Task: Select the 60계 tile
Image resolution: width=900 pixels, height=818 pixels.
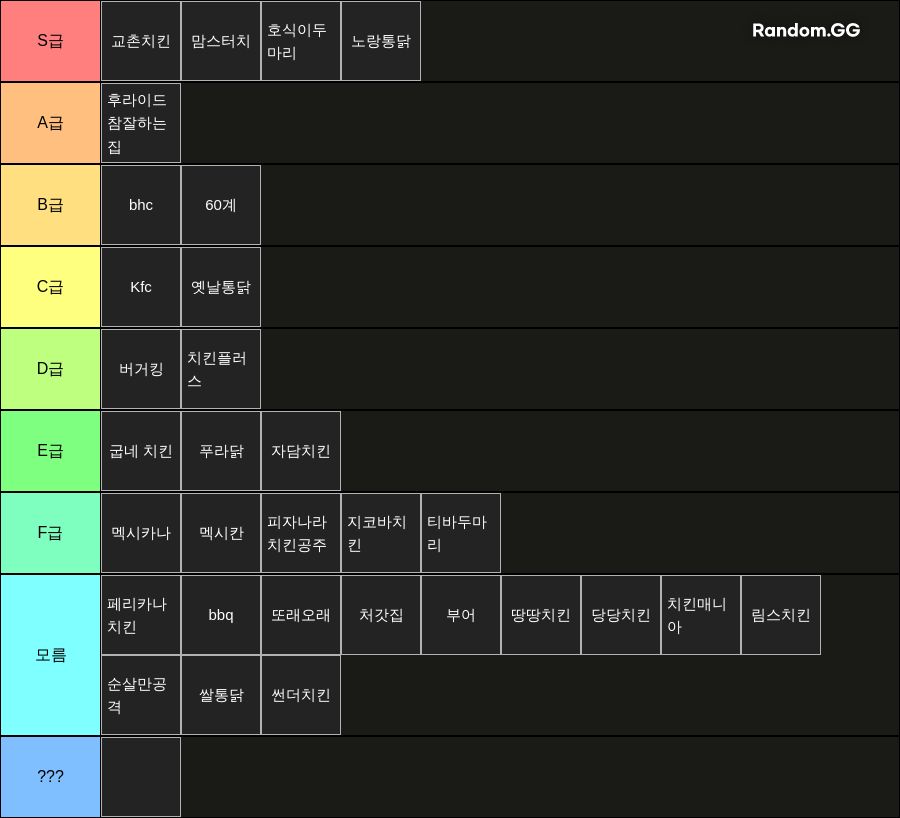Action: click(x=221, y=205)
